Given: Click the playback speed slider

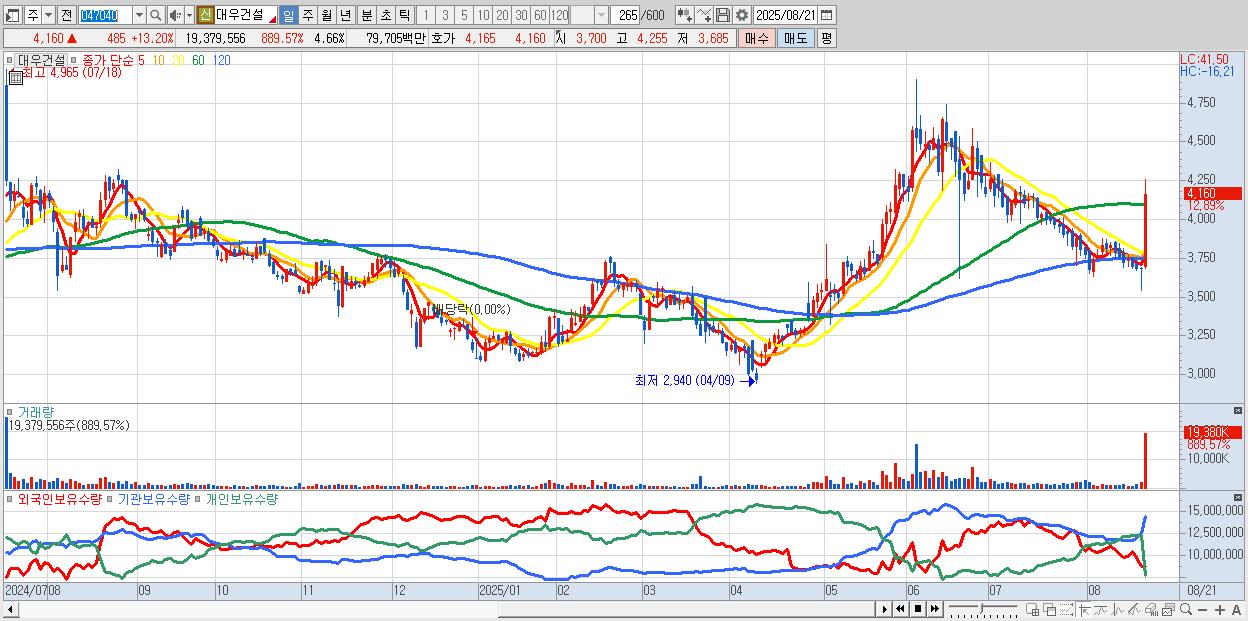Looking at the screenshot, I should (983, 609).
